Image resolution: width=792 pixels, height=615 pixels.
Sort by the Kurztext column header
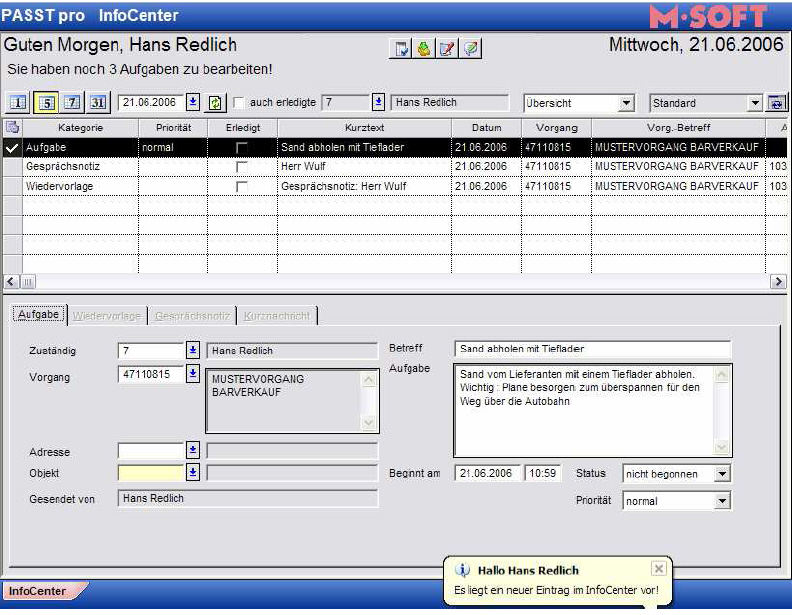(x=365, y=128)
